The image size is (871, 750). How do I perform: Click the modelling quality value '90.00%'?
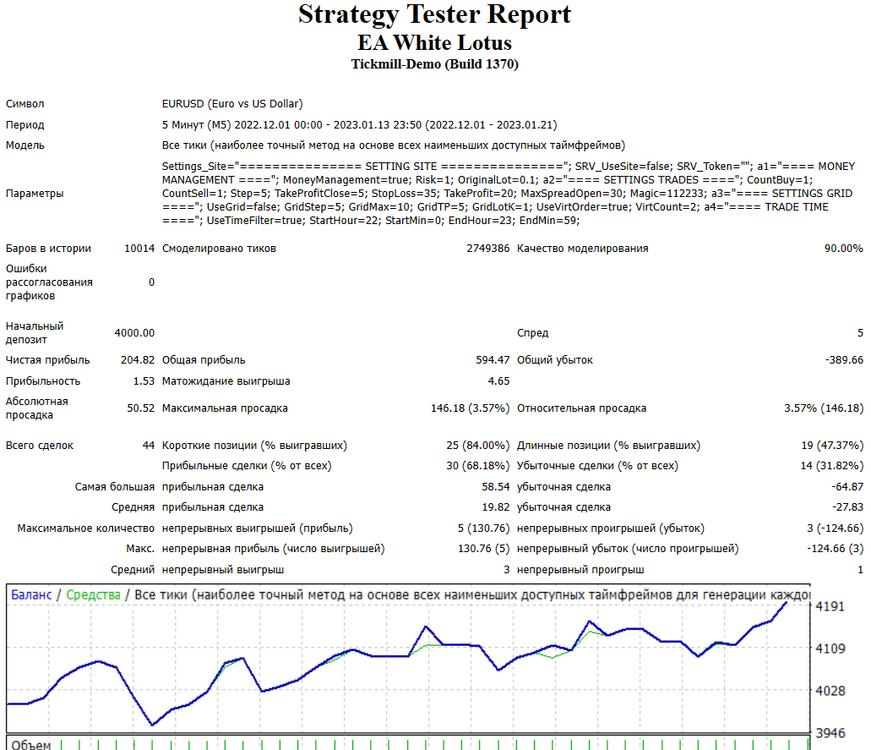point(843,248)
